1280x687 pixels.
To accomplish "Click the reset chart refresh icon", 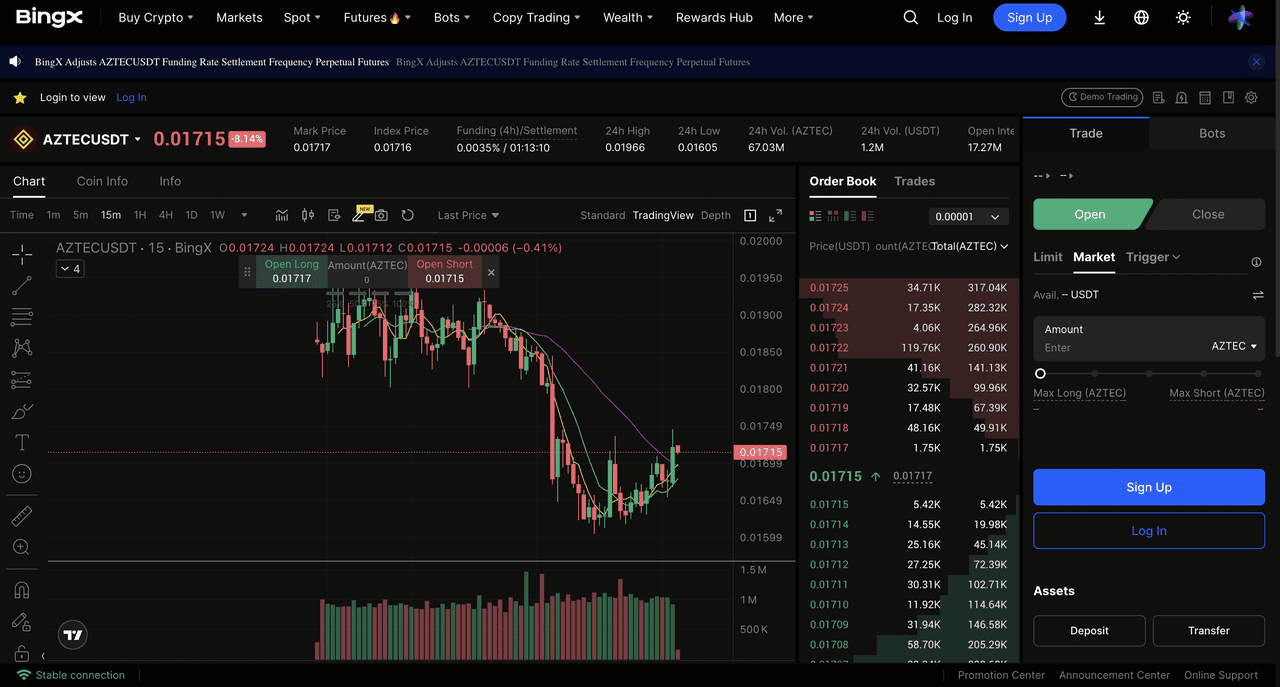I will coord(407,215).
